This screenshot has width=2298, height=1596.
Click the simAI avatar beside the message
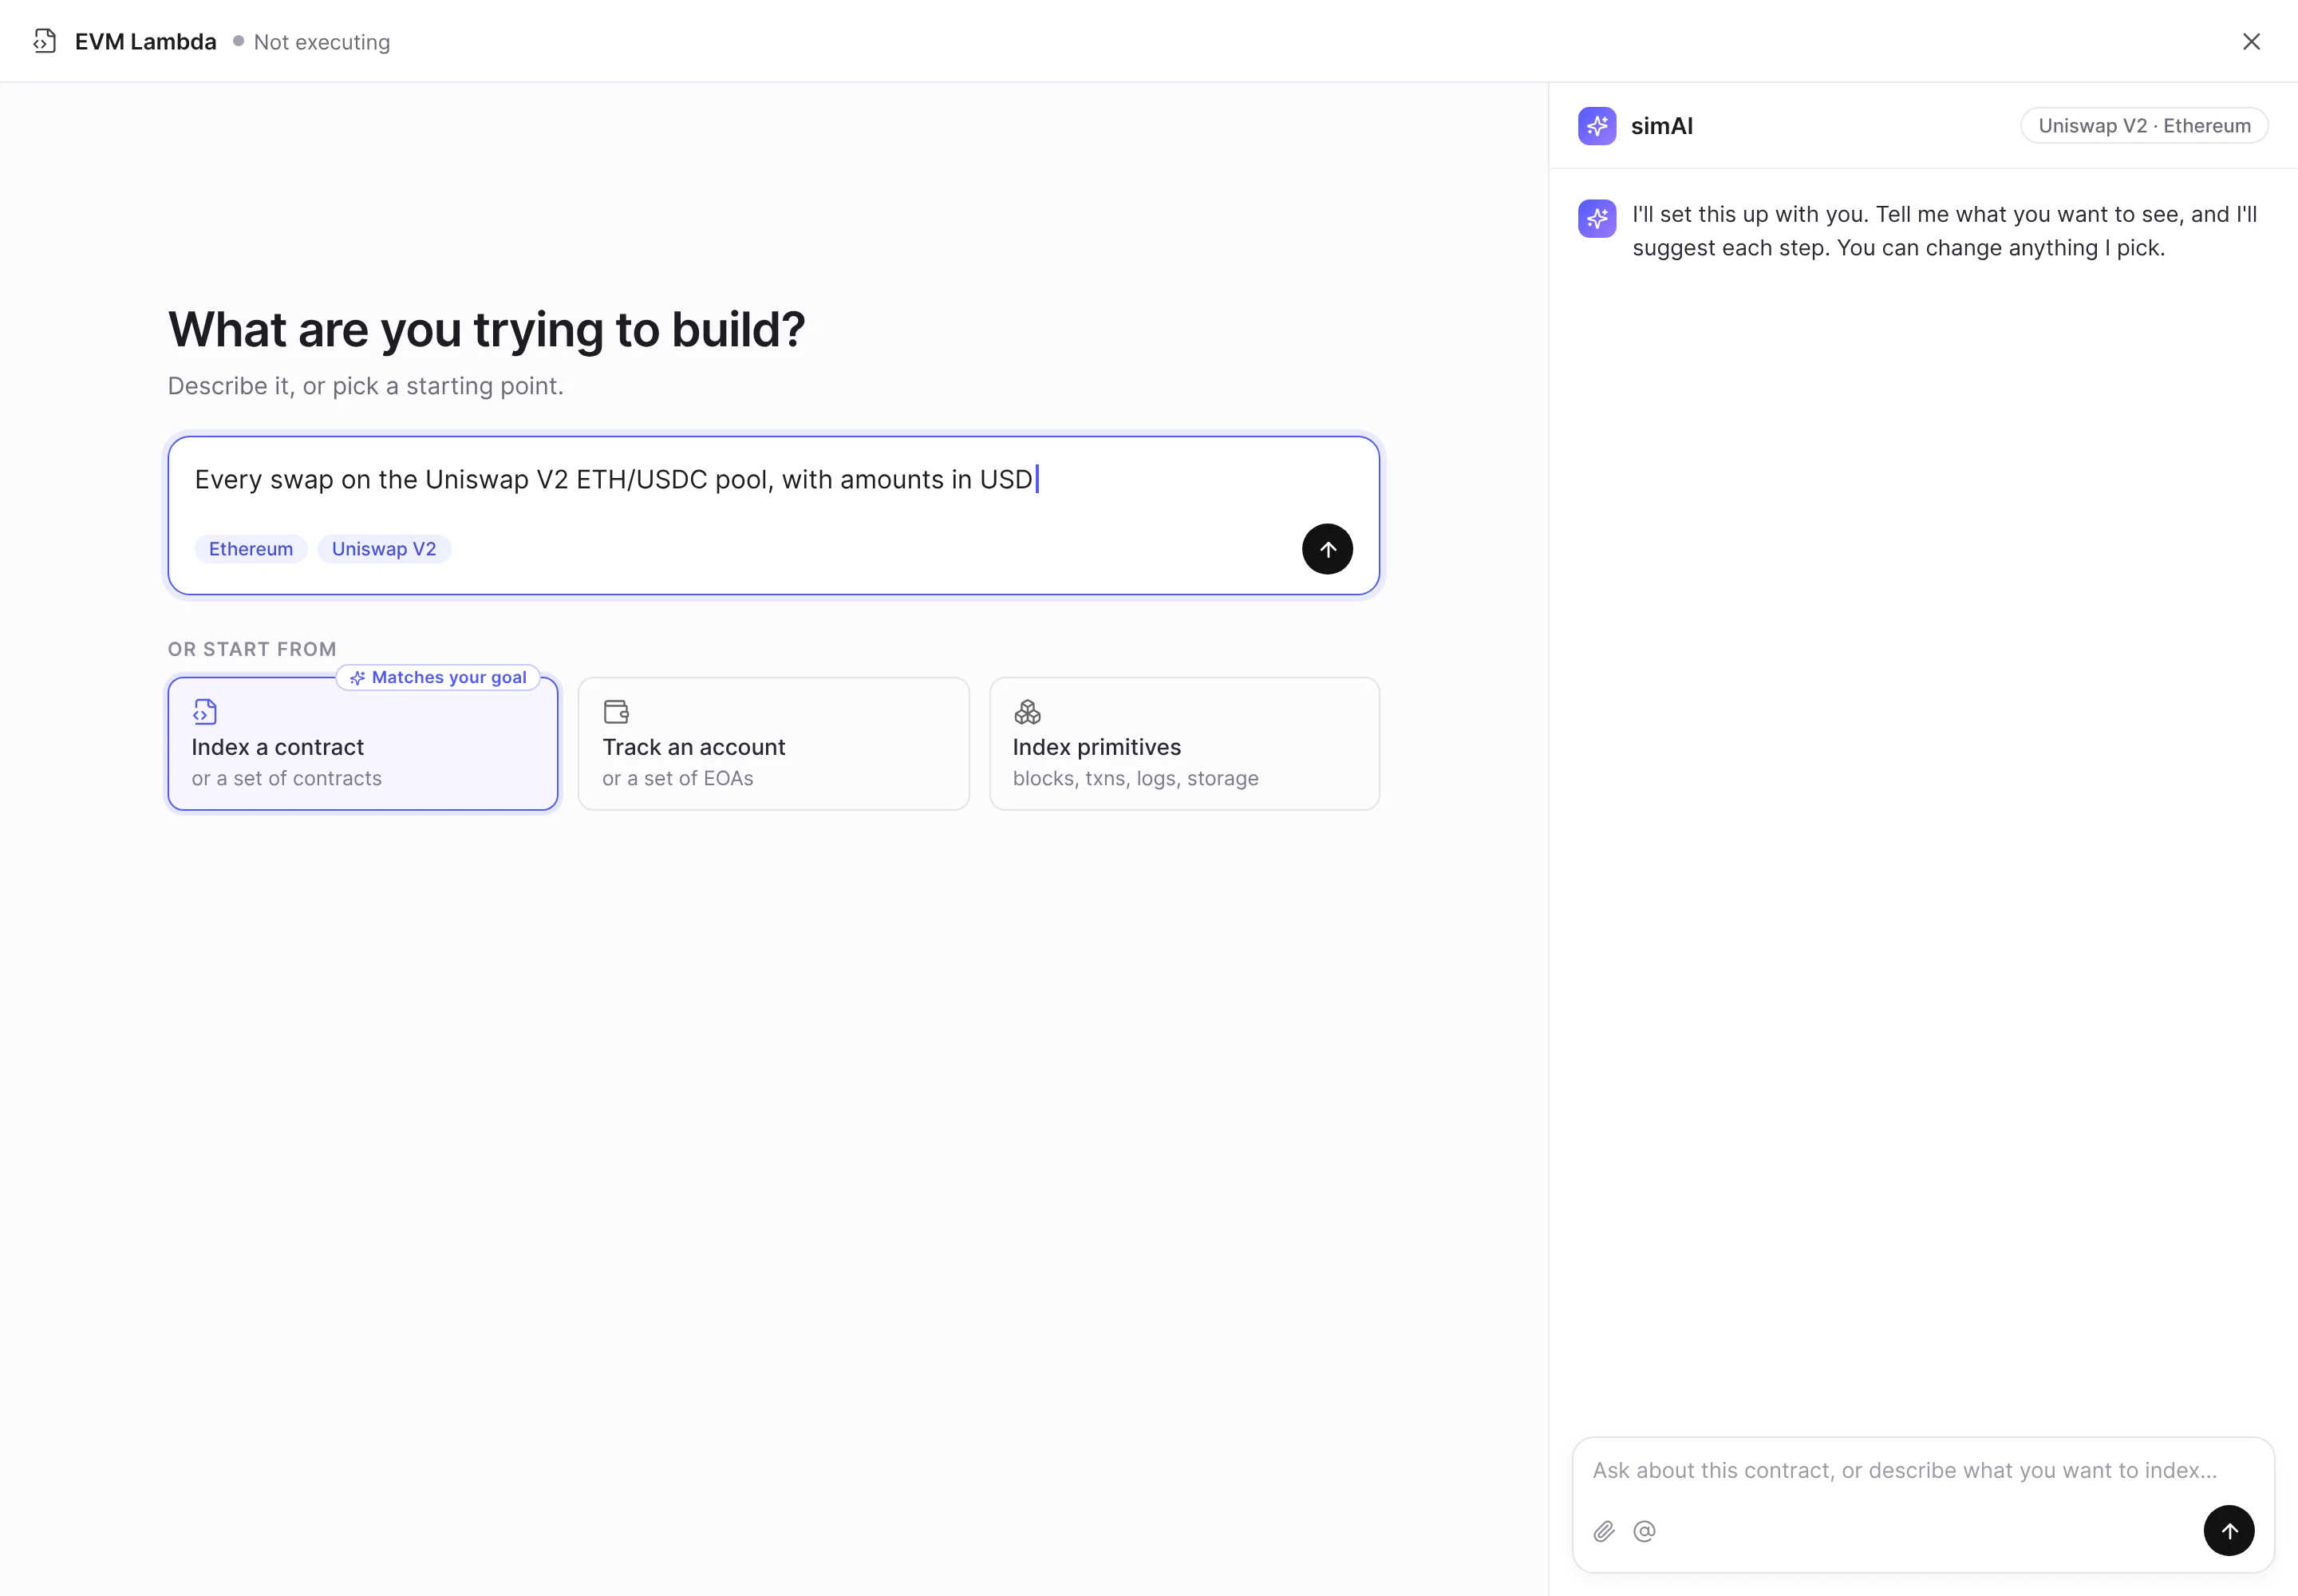tap(1597, 218)
